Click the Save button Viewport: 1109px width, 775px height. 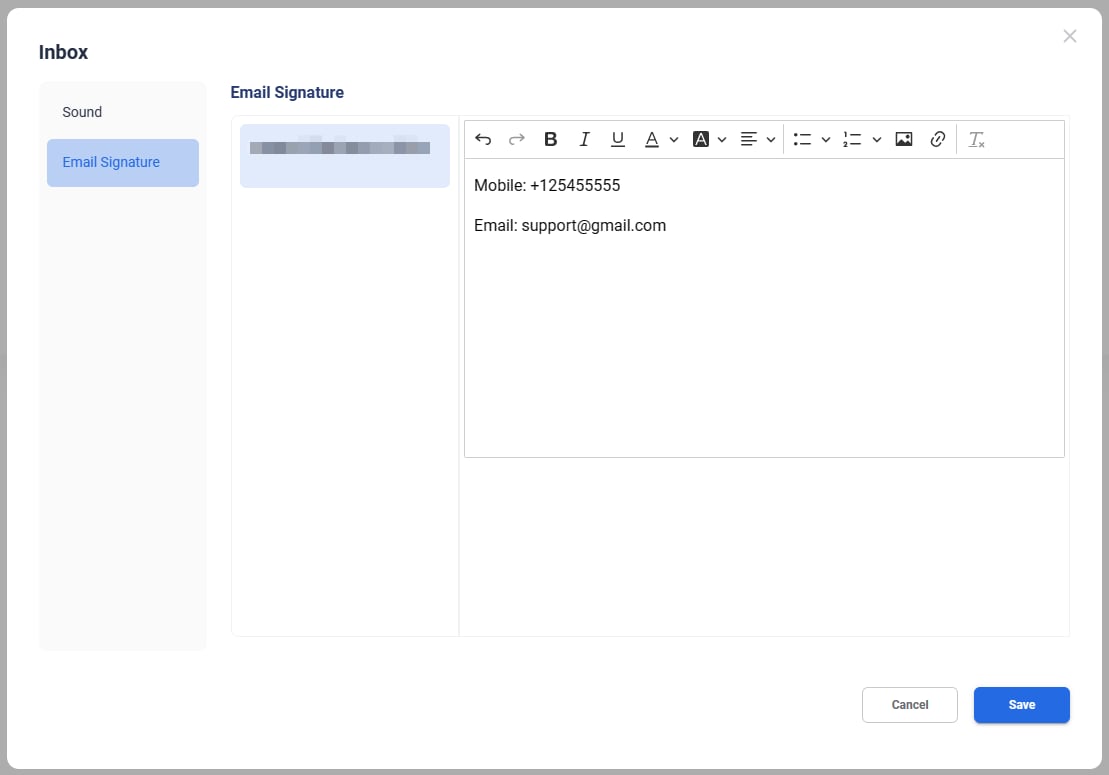[x=1021, y=705]
